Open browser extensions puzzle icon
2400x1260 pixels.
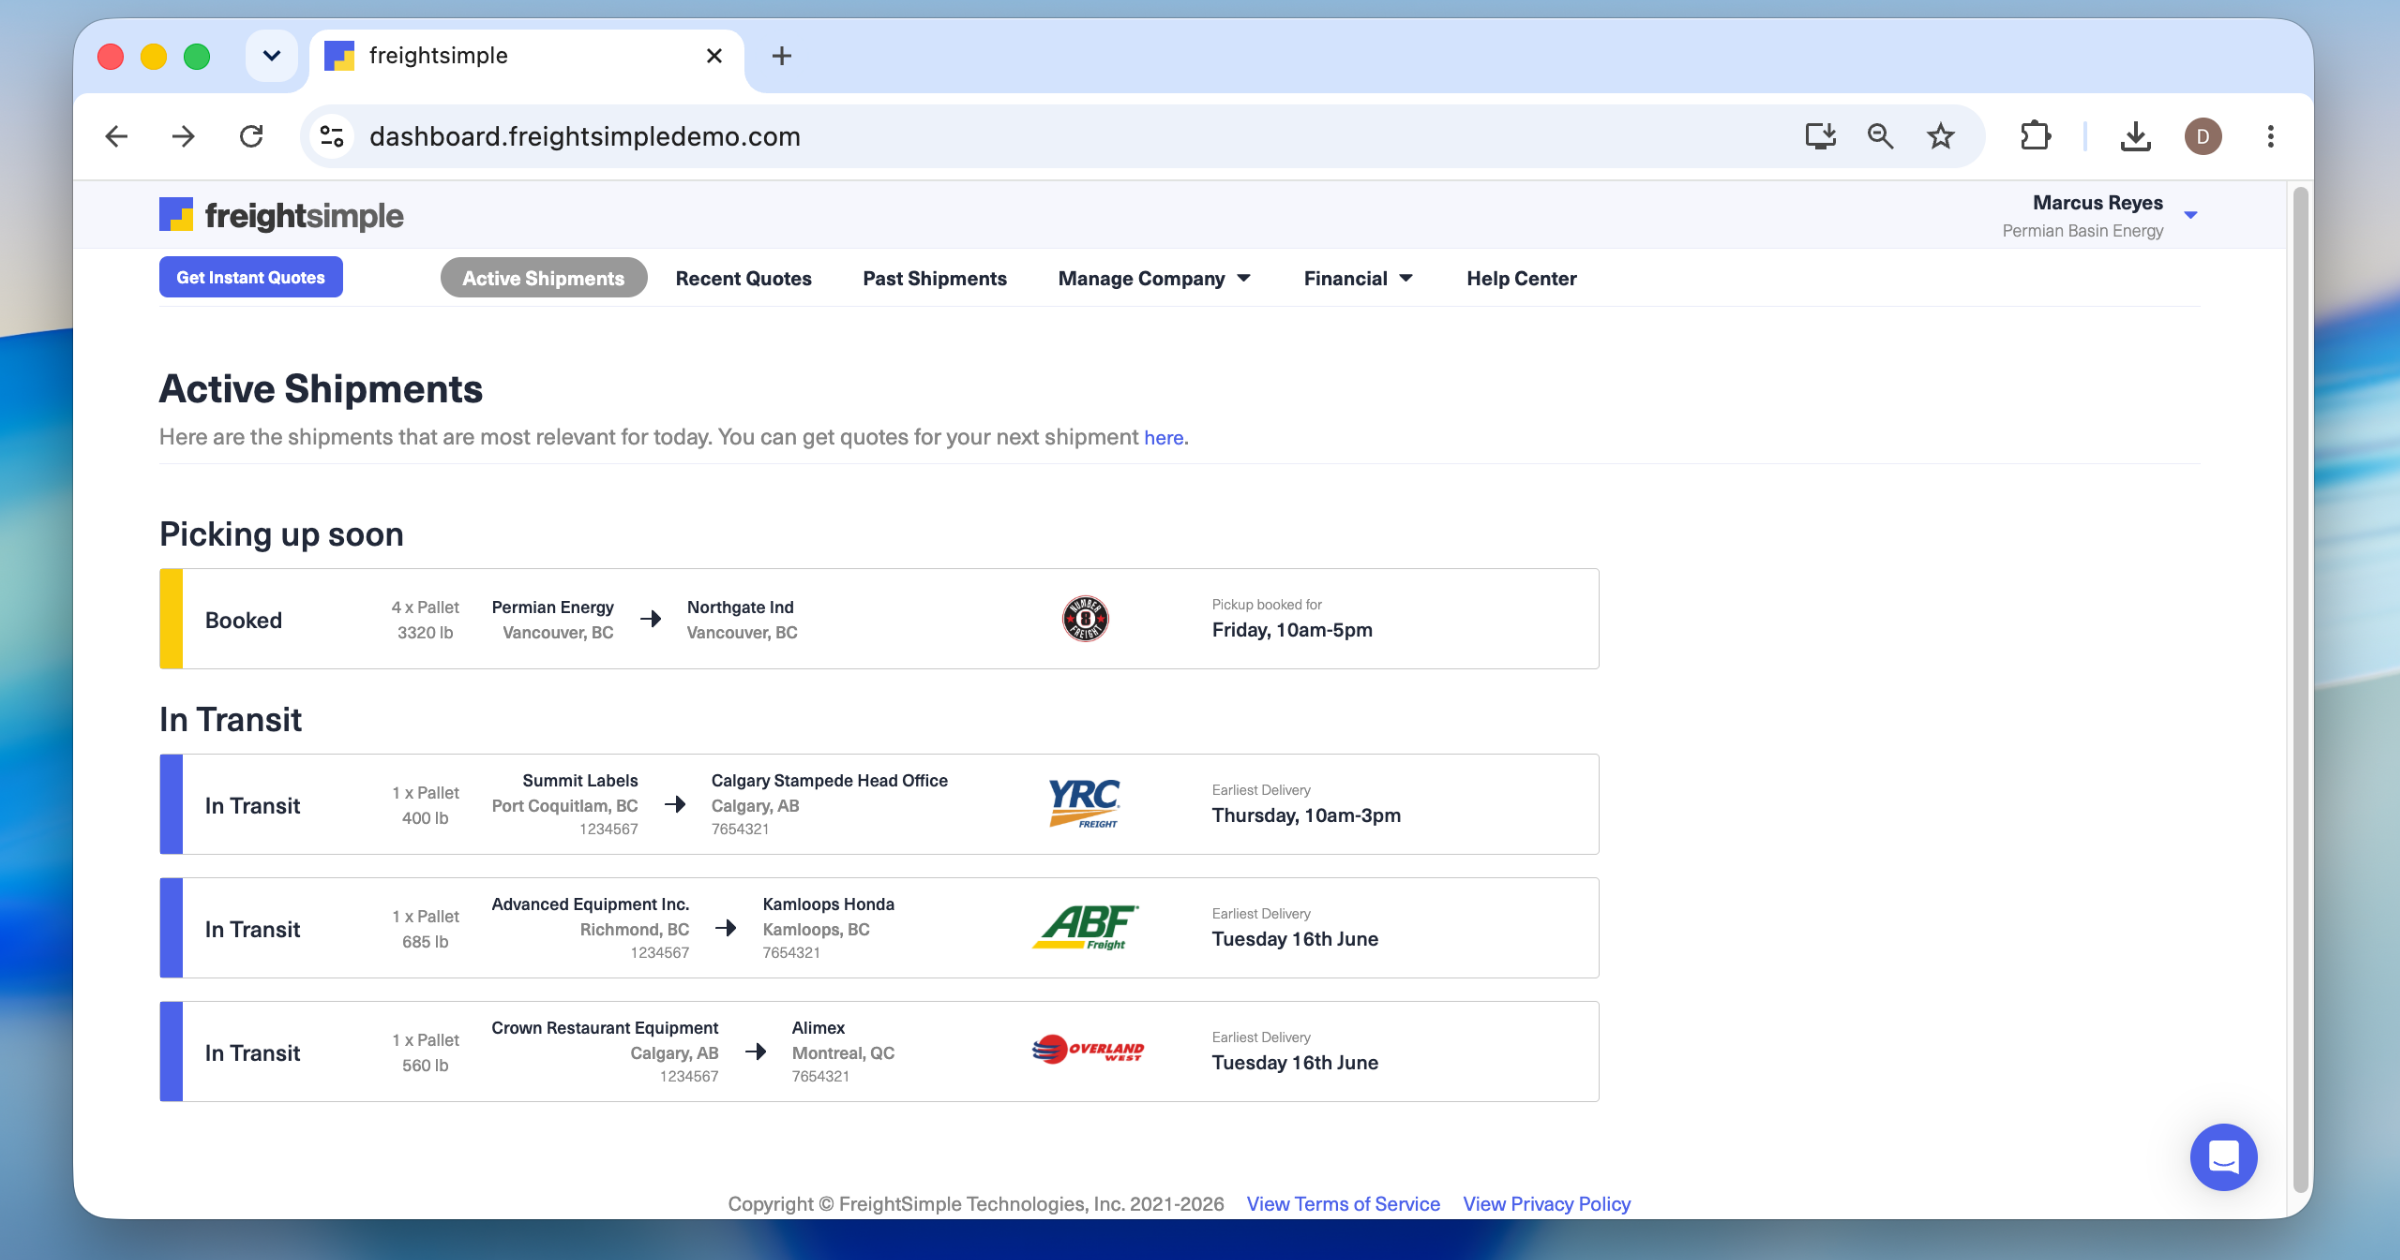[x=2035, y=136]
